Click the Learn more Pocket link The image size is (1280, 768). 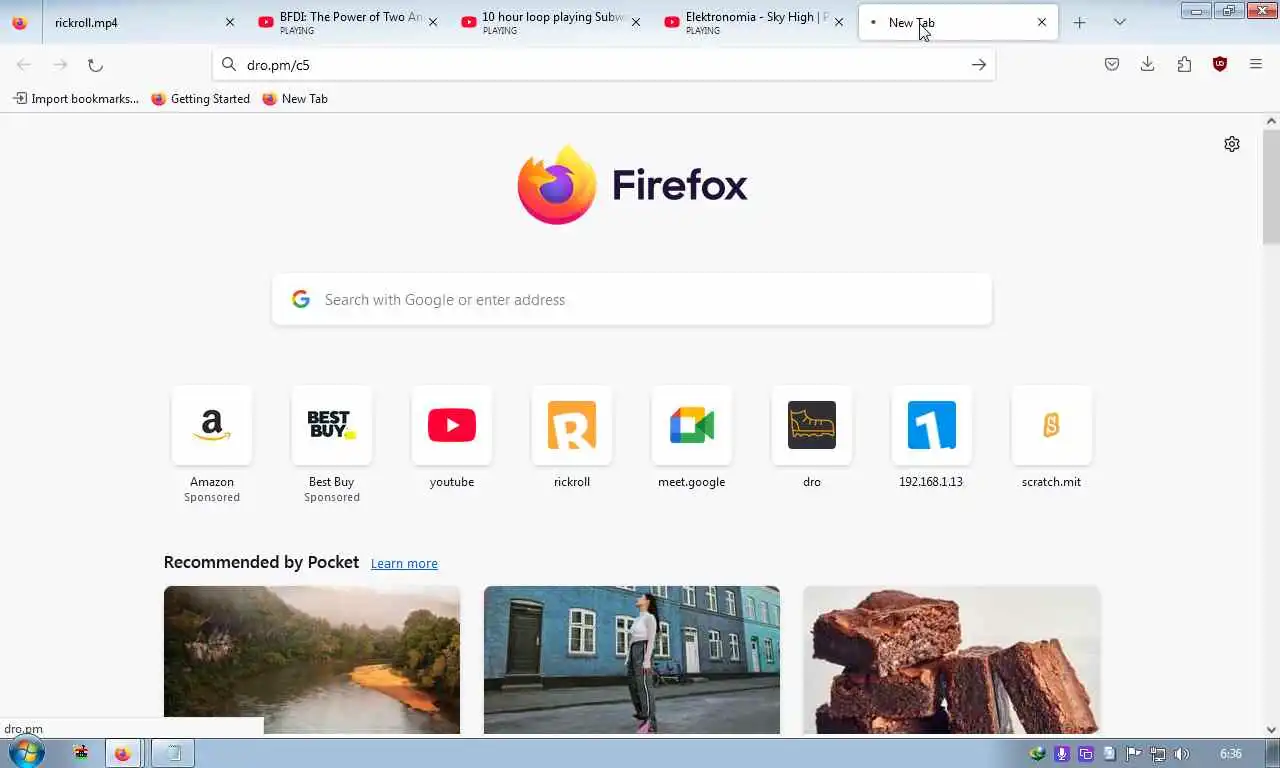point(404,564)
